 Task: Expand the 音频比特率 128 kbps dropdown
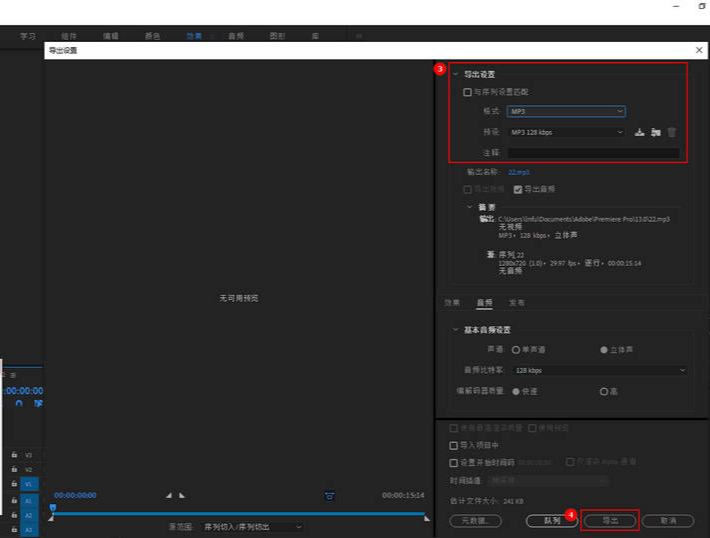click(599, 370)
